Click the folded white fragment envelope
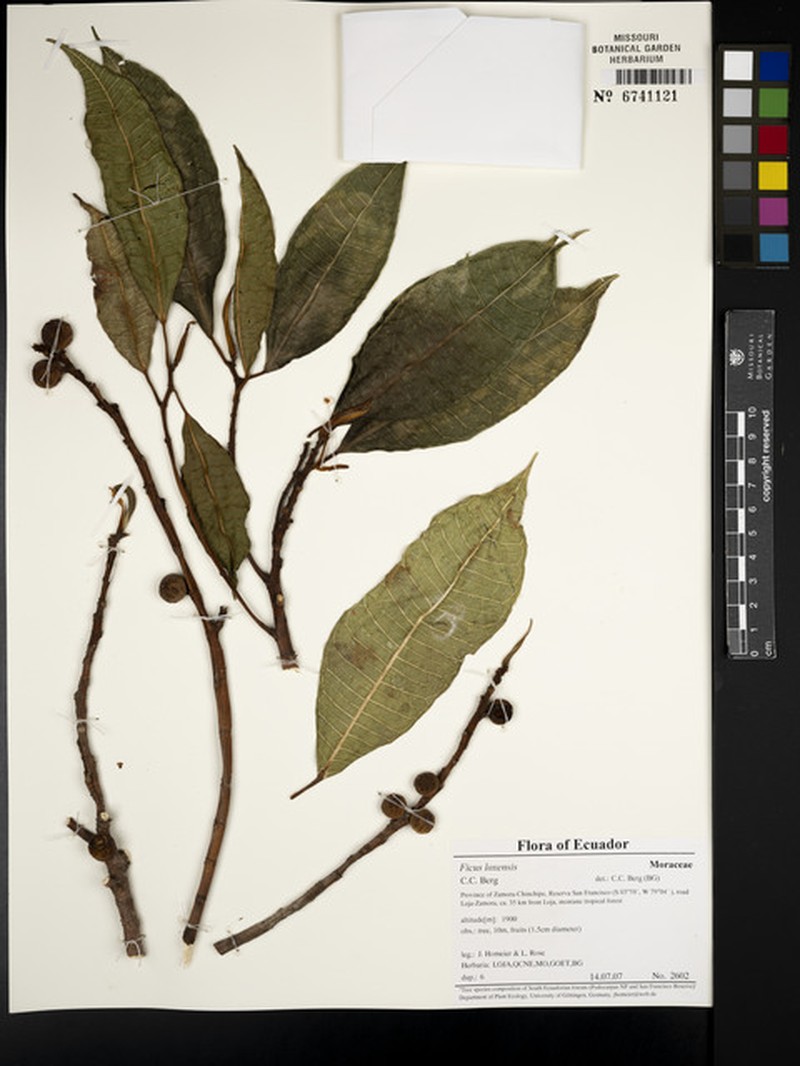Image resolution: width=800 pixels, height=1066 pixels. click(462, 88)
